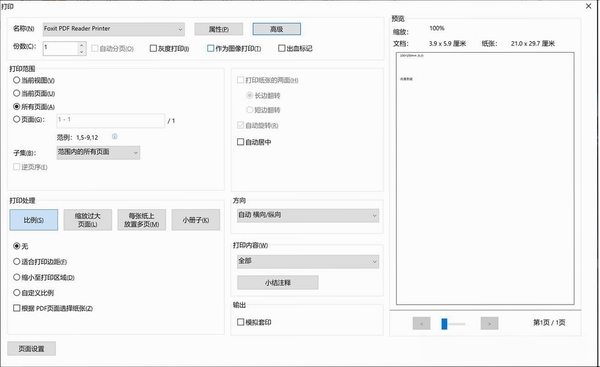Enable 出血标记 checkbox
The image size is (600, 367).
282,48
